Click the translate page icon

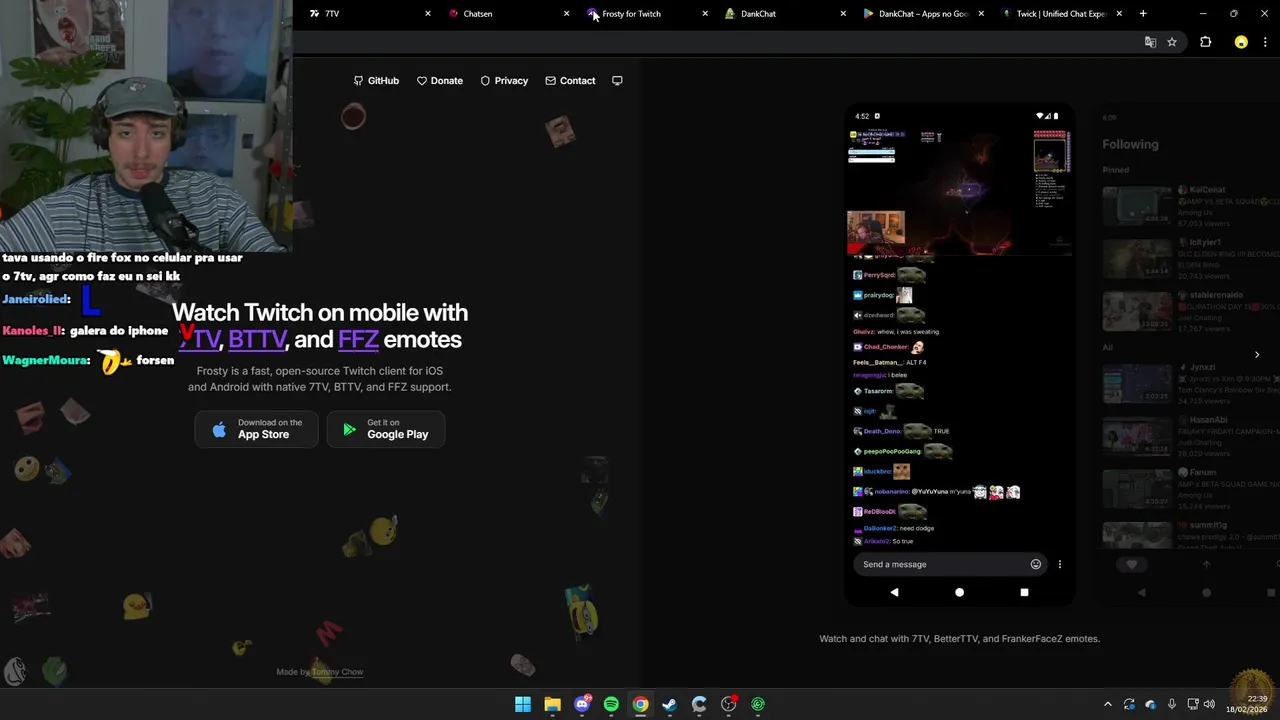click(x=1150, y=42)
